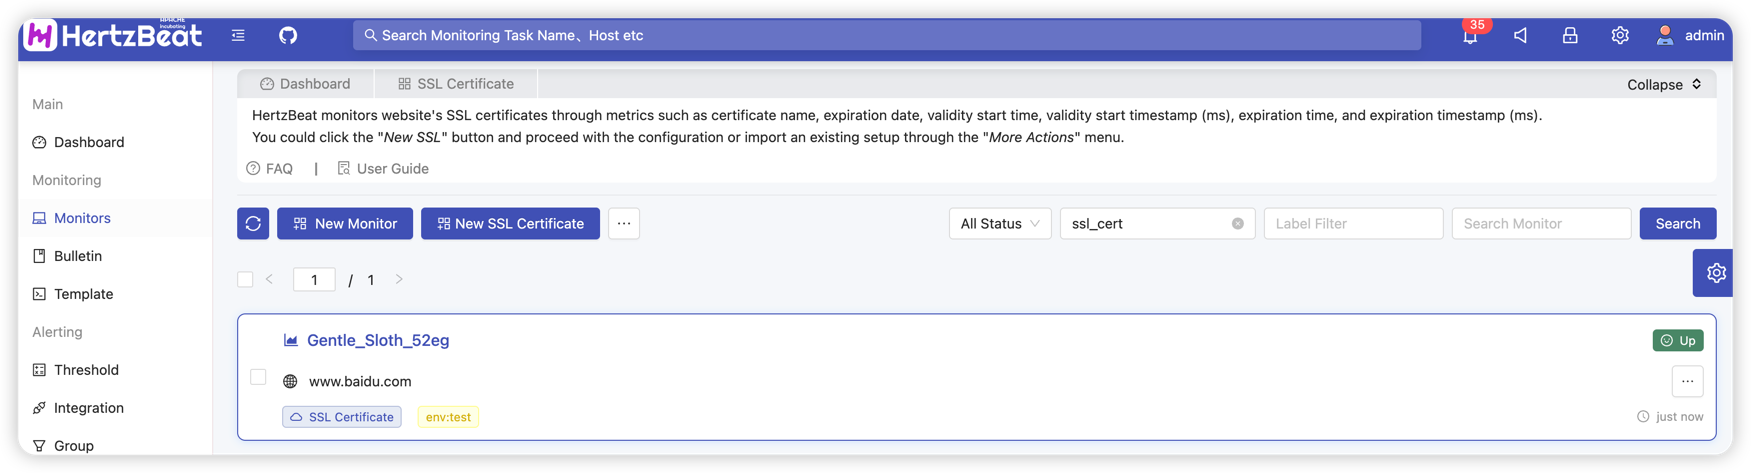Collapse the sidebar menu with hamburger icon
This screenshot has height=473, width=1751.
238,36
